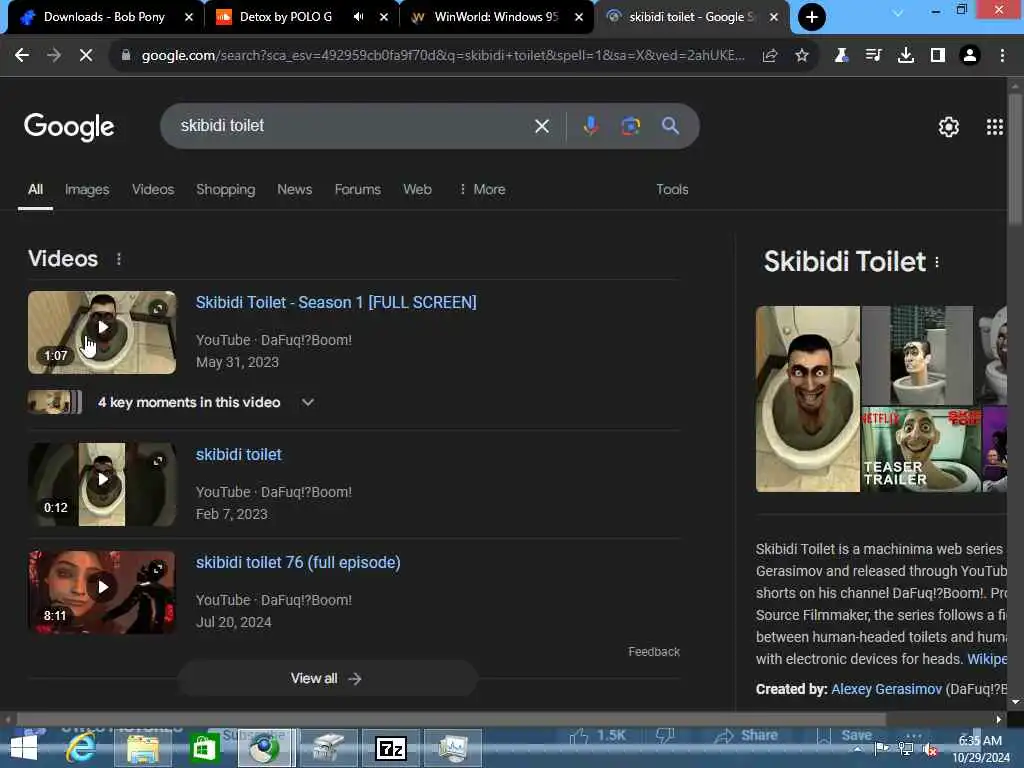Screen dimensions: 1024x768
Task: Open the large Skibidi Toilet panel image
Action: click(x=808, y=399)
